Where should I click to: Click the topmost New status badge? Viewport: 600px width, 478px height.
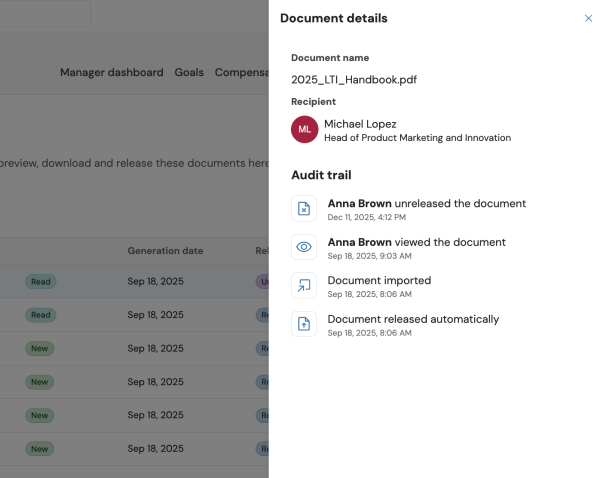point(40,349)
